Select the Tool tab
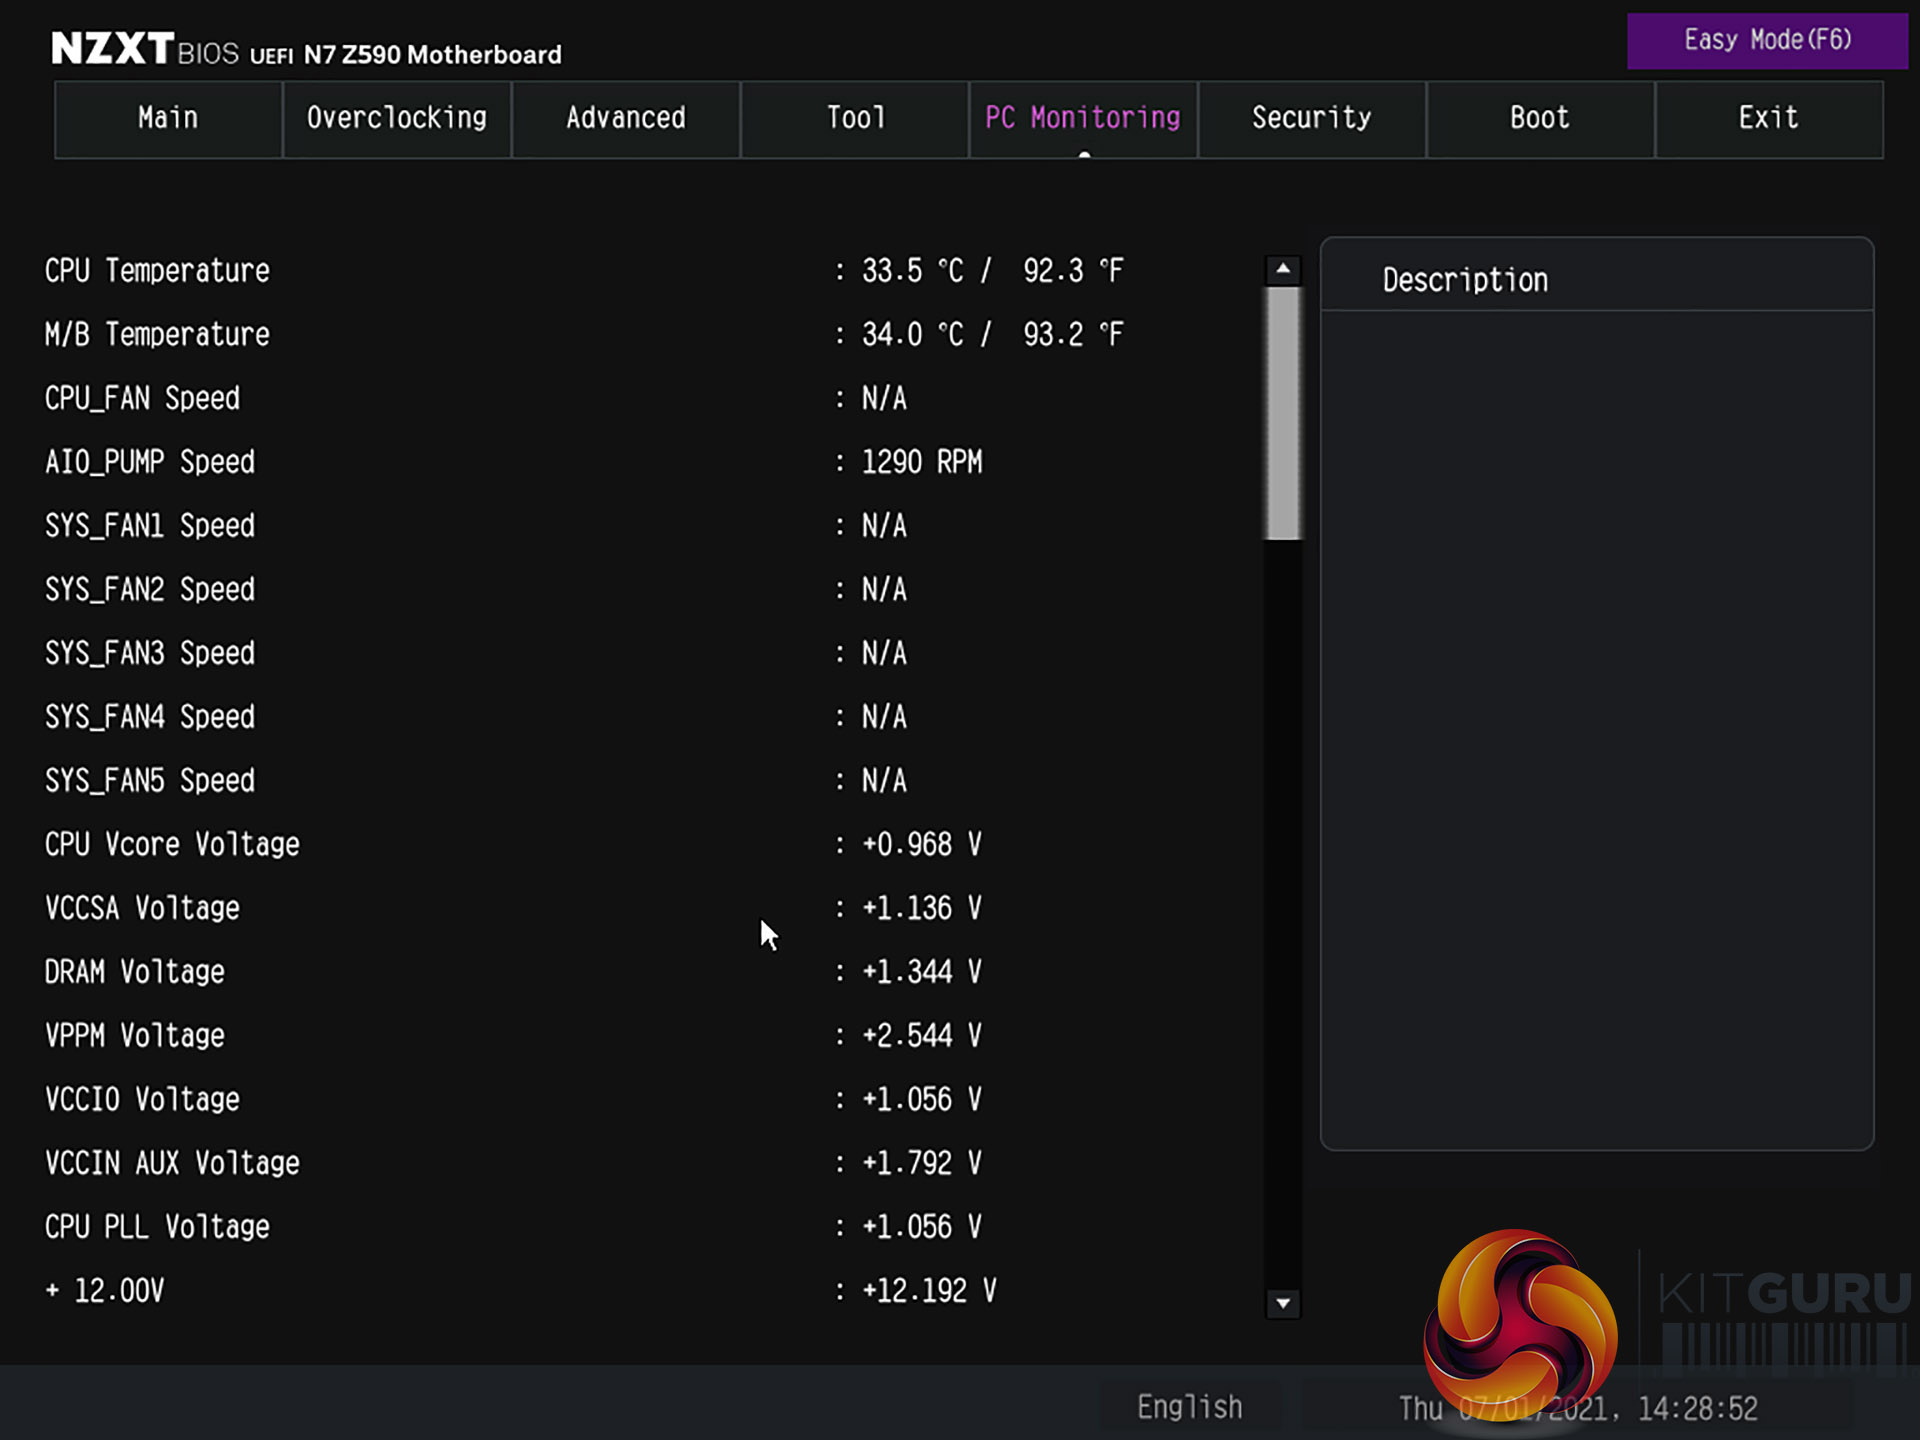Viewport: 1920px width, 1440px height. point(855,118)
